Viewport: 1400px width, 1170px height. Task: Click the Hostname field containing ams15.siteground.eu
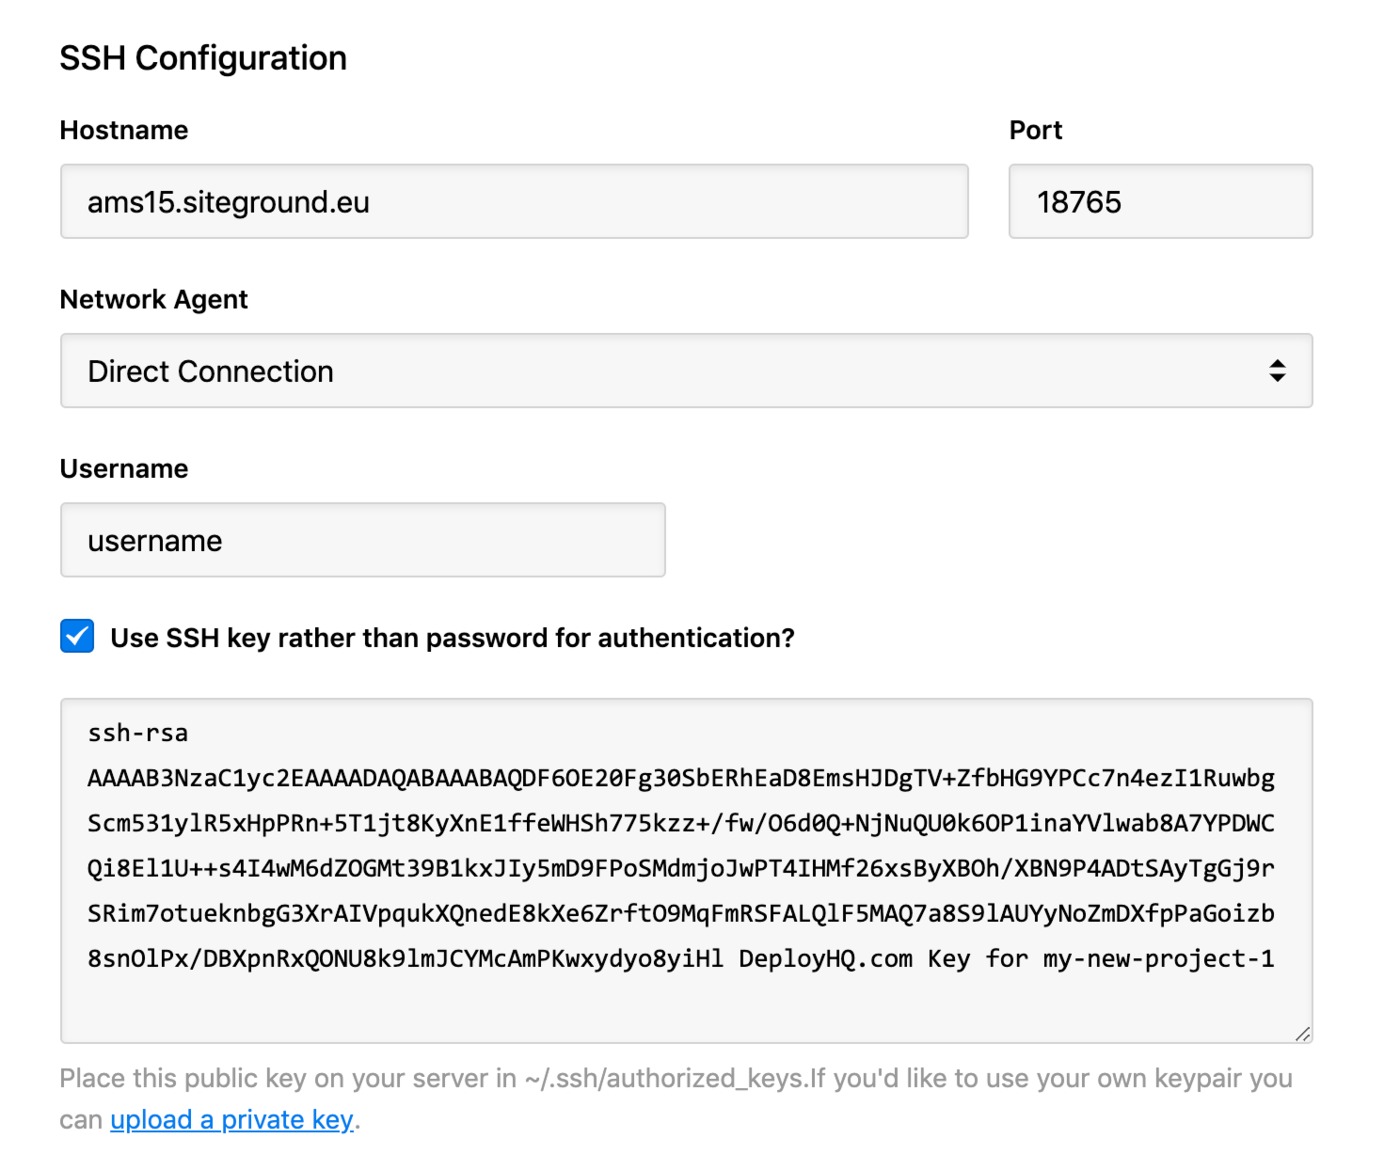pyautogui.click(x=513, y=202)
